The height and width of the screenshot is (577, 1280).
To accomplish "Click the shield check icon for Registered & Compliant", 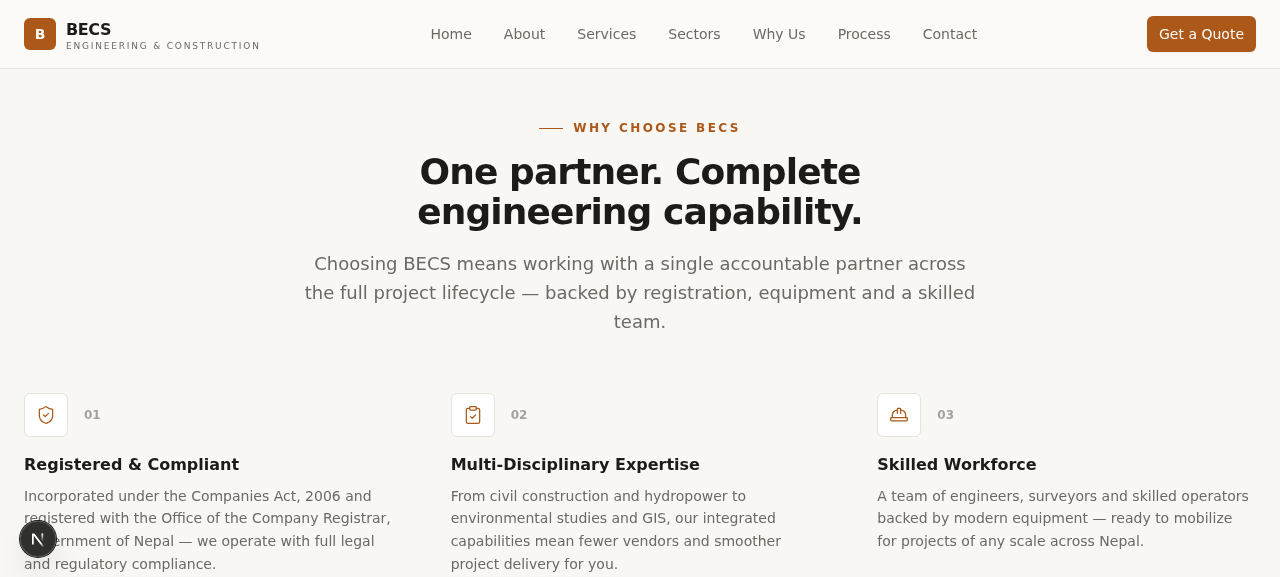I will tap(46, 415).
